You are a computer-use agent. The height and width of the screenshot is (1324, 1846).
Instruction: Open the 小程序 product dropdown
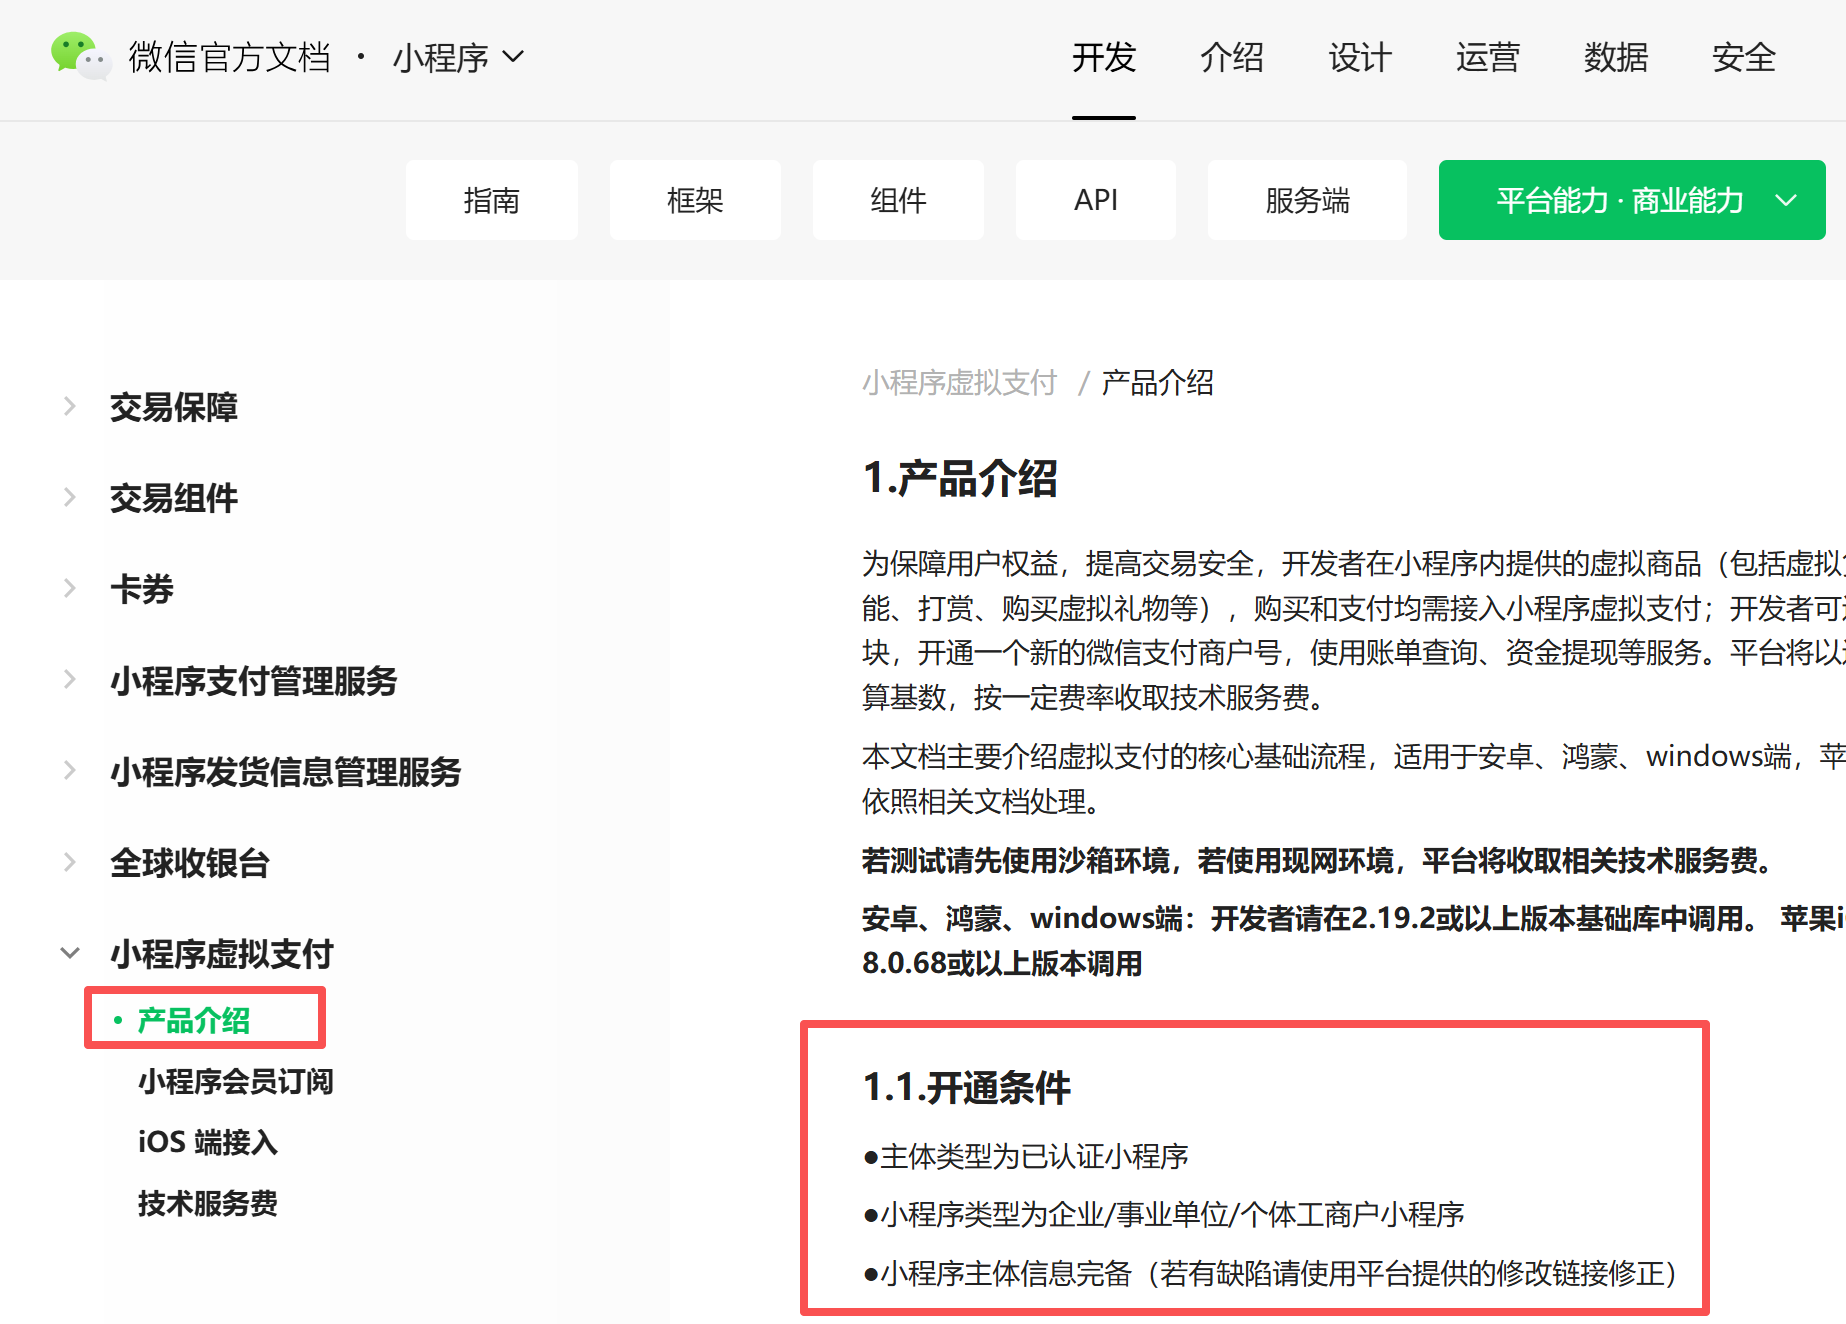pyautogui.click(x=458, y=57)
